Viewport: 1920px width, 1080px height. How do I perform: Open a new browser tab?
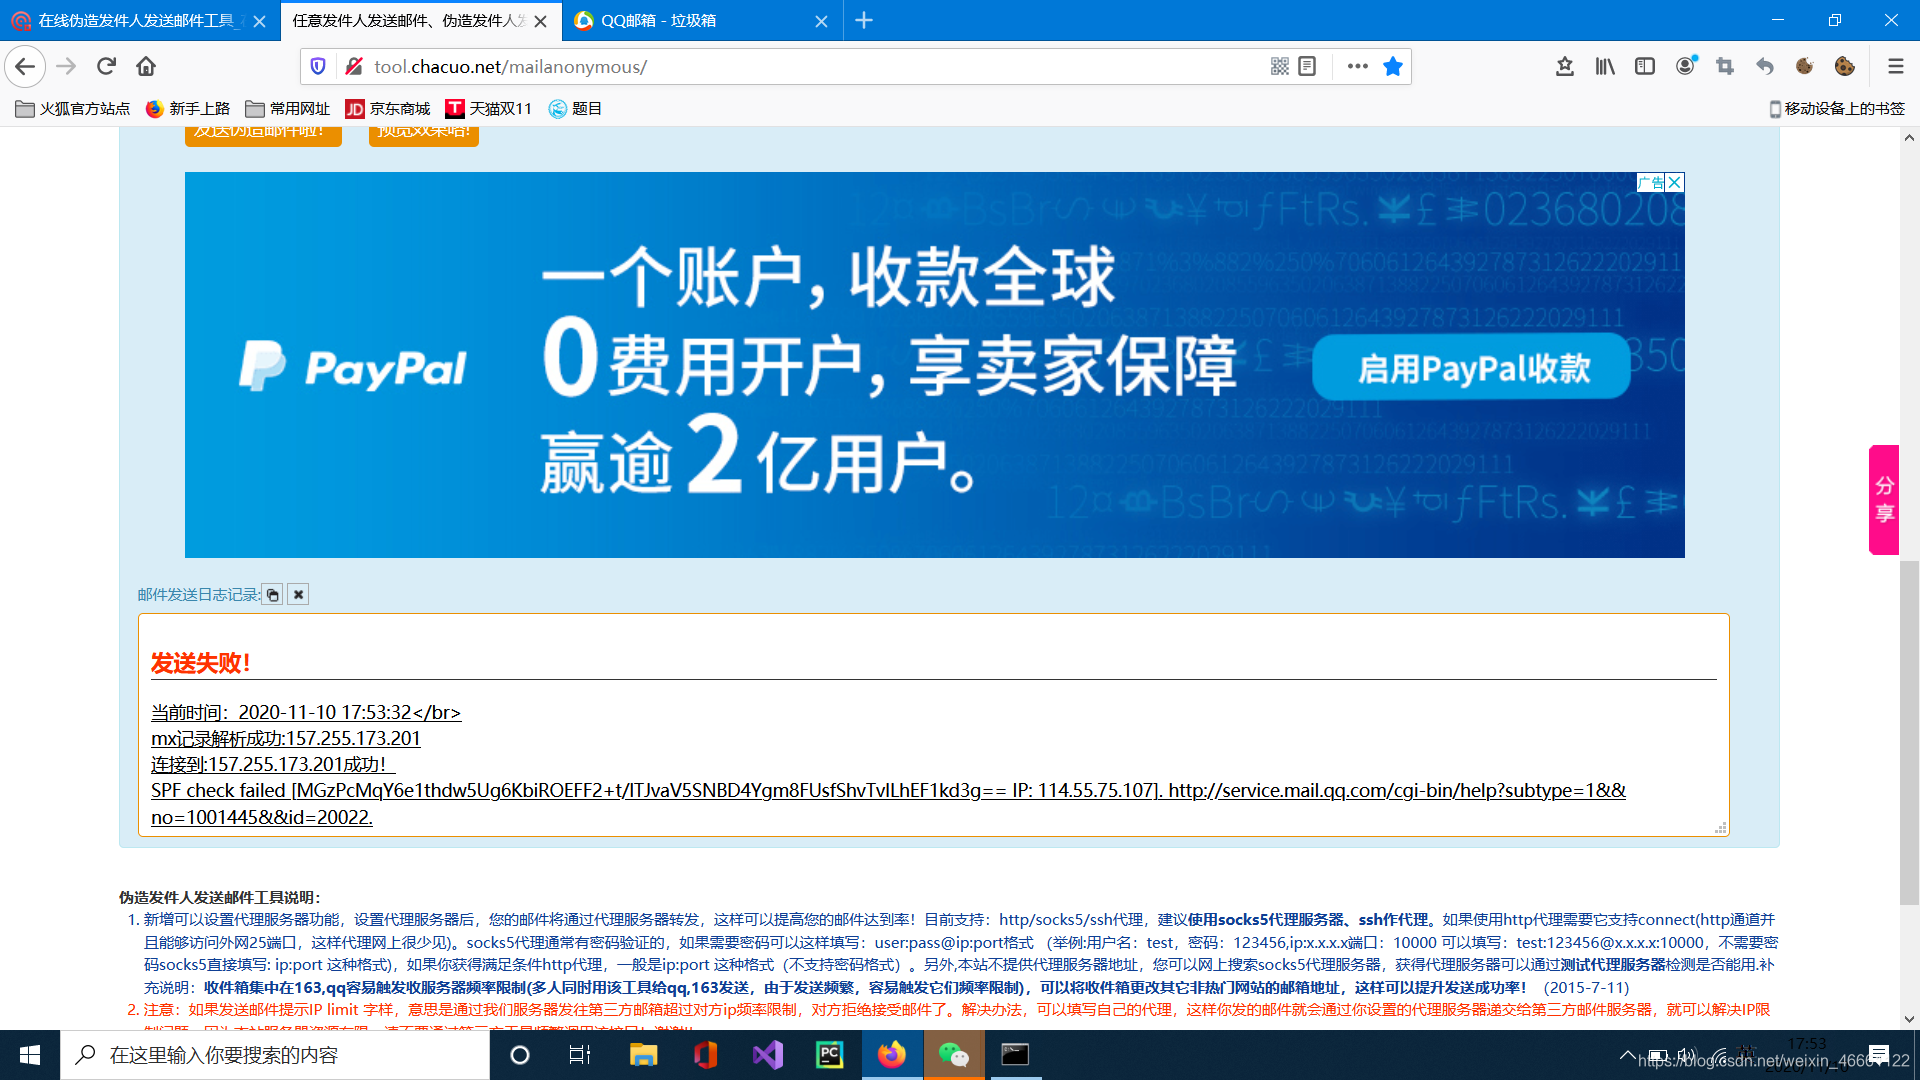pos(864,20)
